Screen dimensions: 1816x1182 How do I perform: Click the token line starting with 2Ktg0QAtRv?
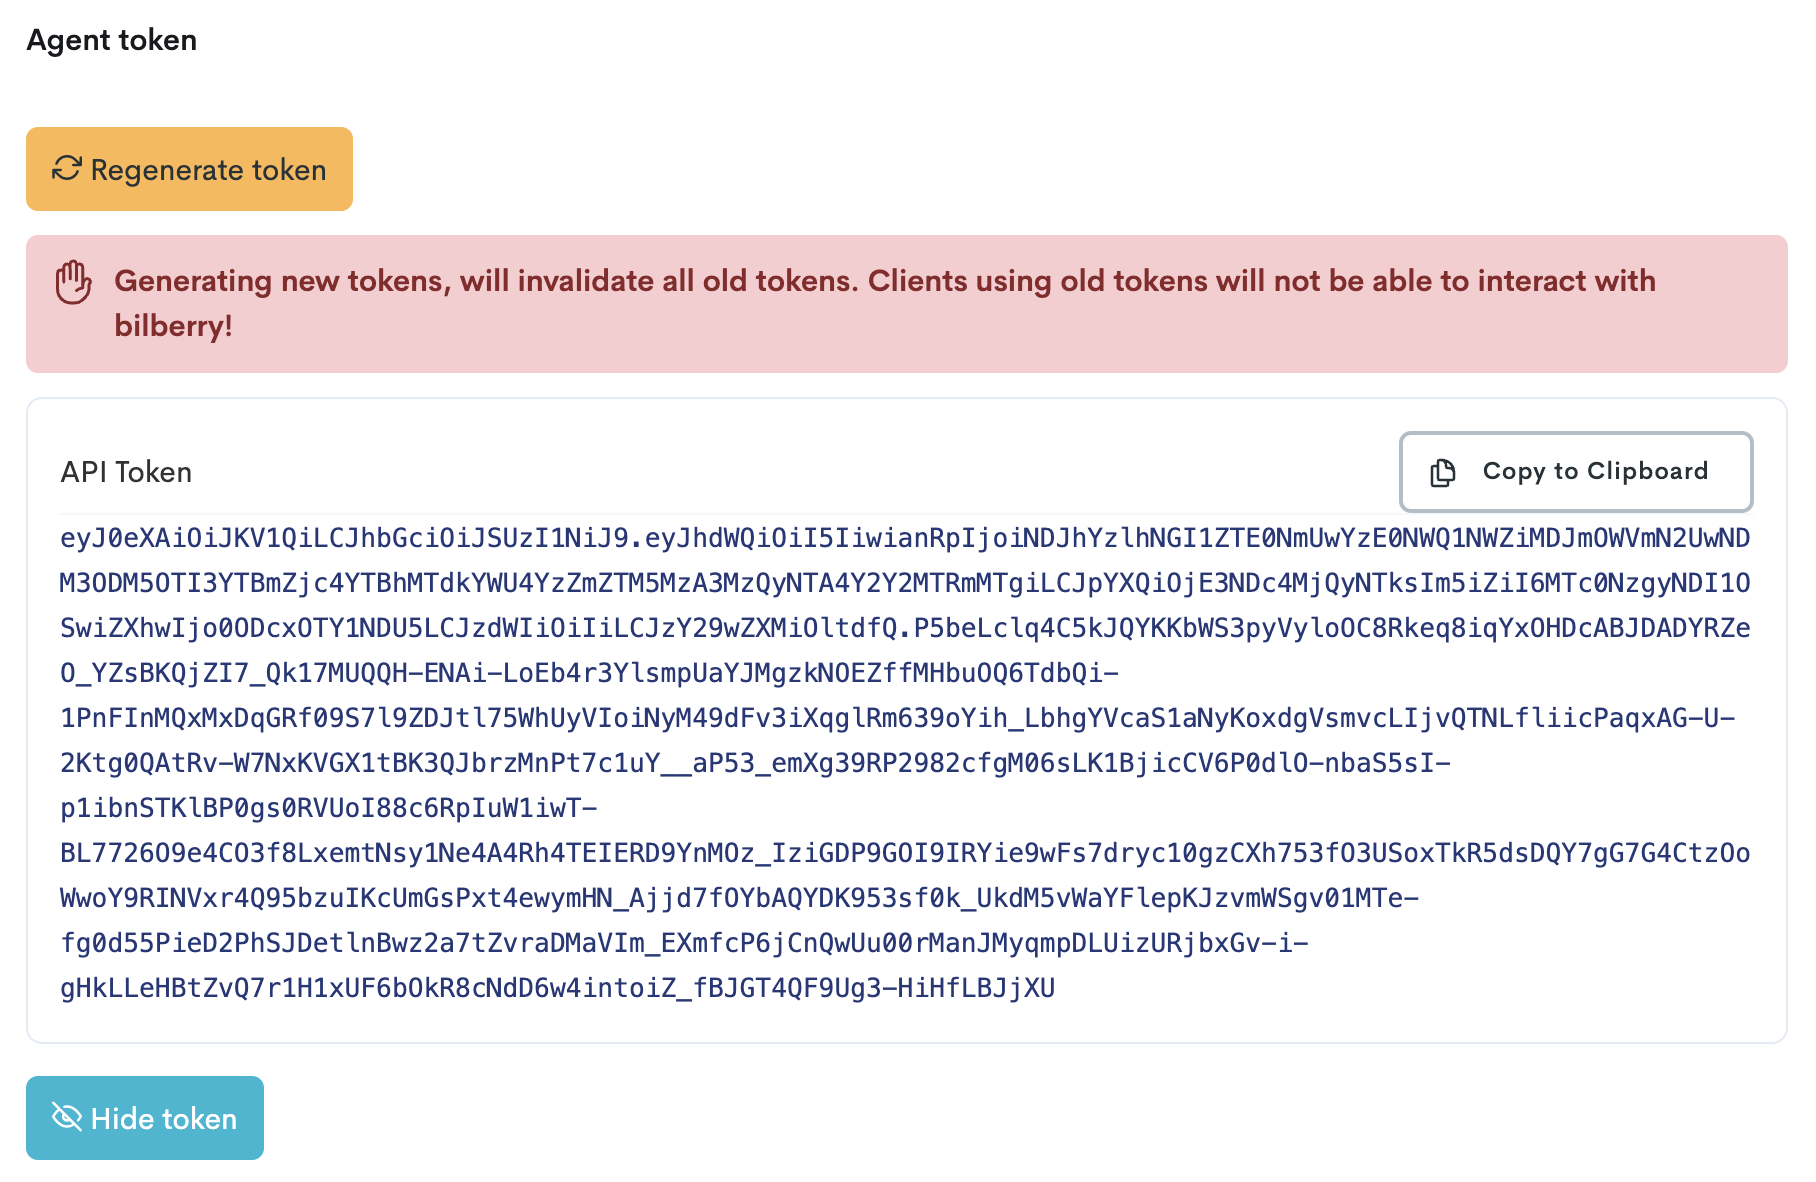(x=755, y=763)
